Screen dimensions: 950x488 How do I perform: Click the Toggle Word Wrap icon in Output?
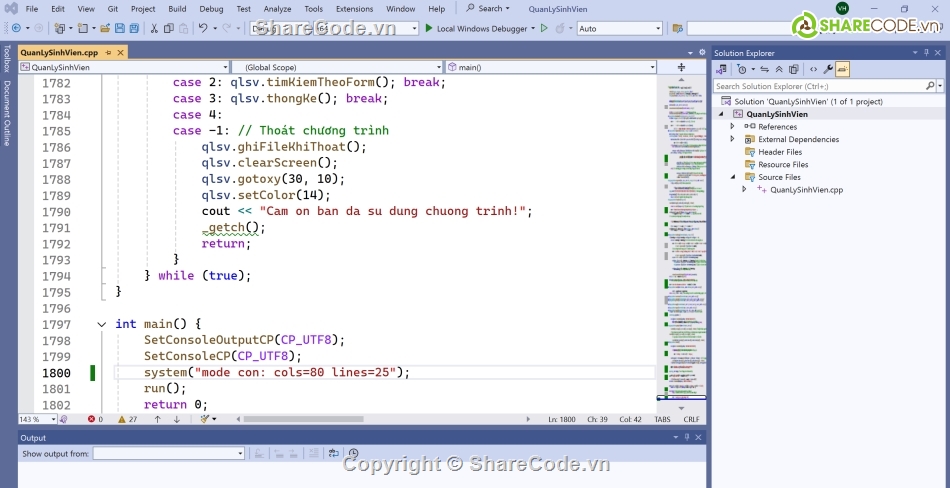point(333,453)
